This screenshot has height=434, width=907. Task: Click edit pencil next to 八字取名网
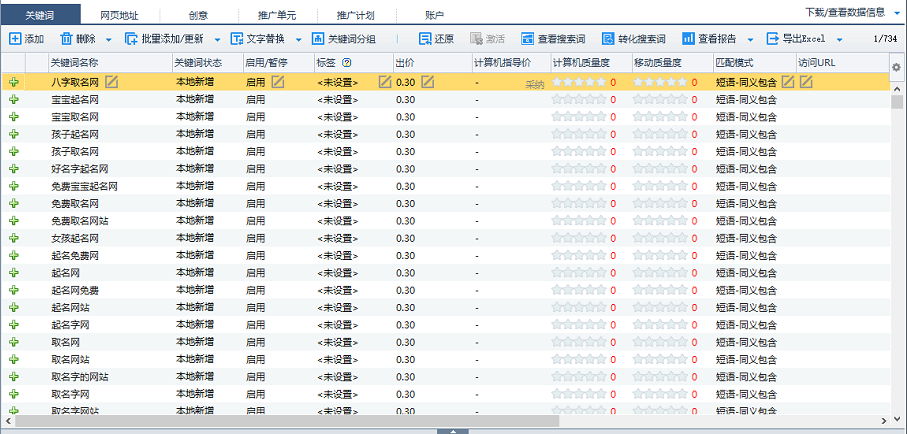point(111,82)
